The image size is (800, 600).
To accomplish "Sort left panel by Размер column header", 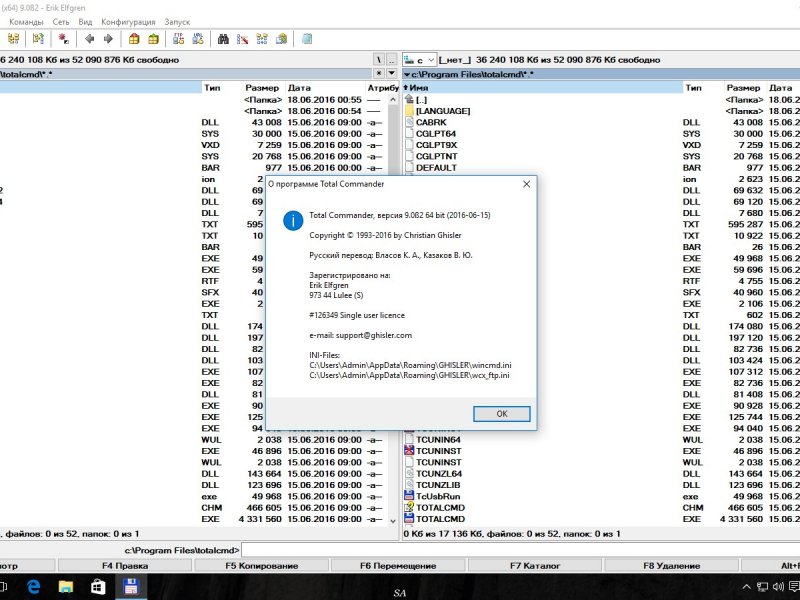I will click(x=262, y=88).
